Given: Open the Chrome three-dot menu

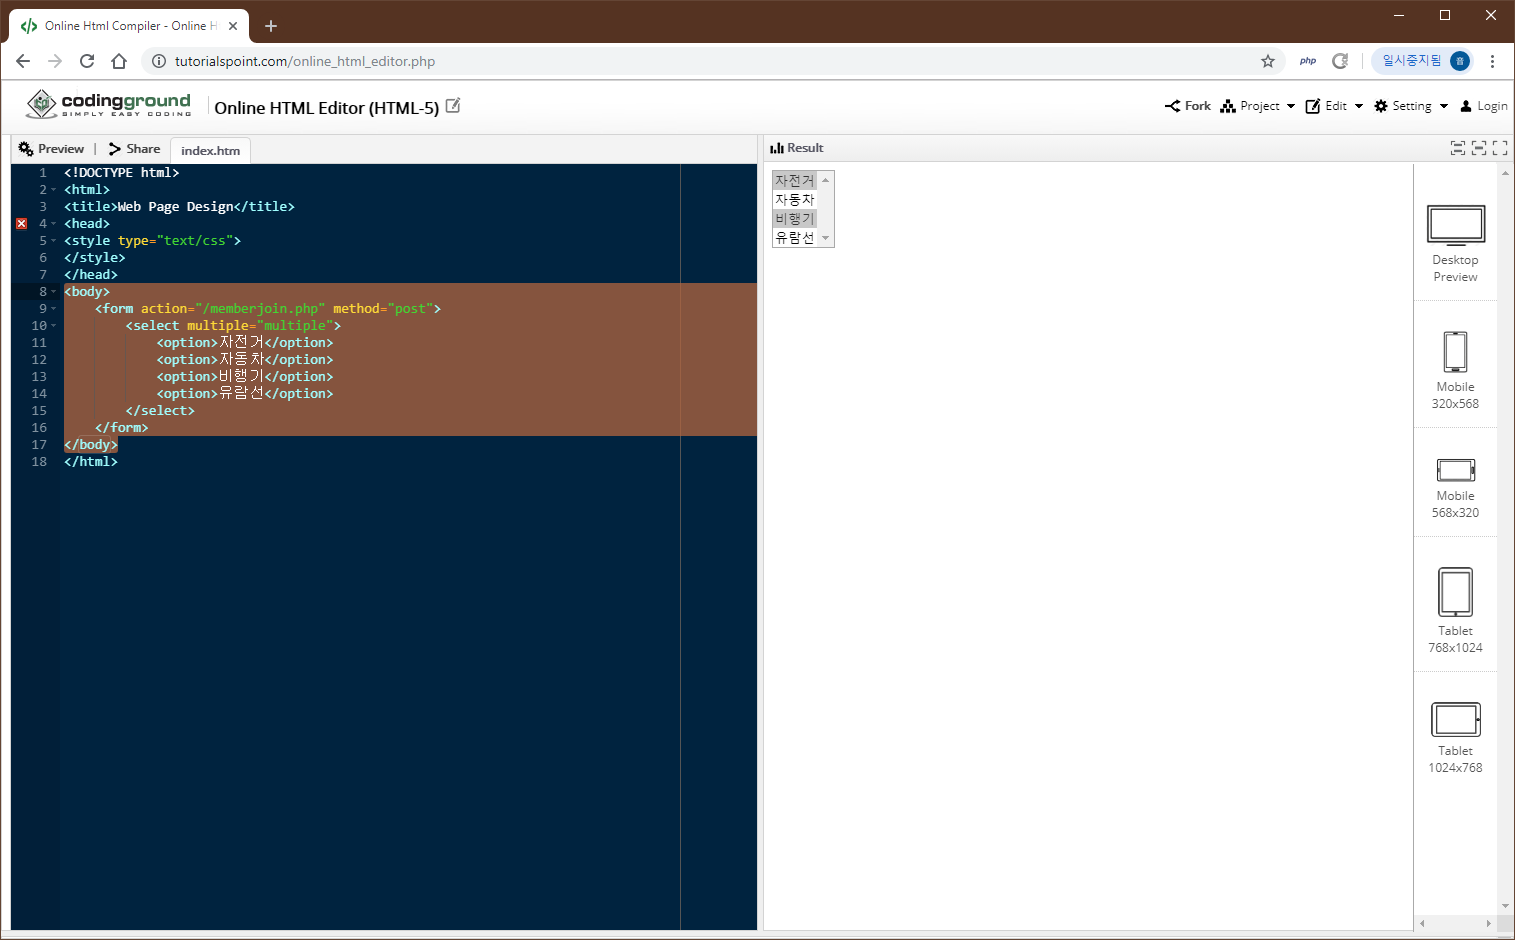Looking at the screenshot, I should tap(1492, 61).
